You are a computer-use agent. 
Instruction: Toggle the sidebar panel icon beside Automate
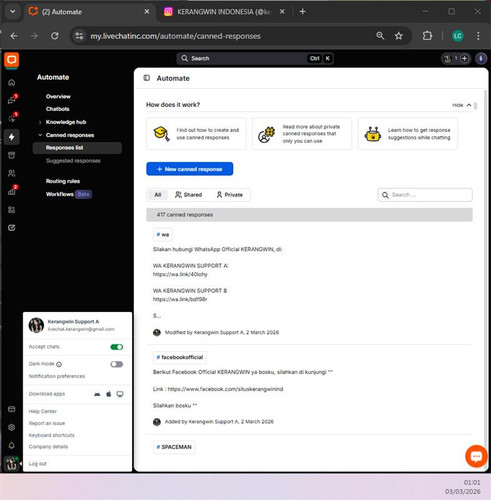tap(147, 78)
